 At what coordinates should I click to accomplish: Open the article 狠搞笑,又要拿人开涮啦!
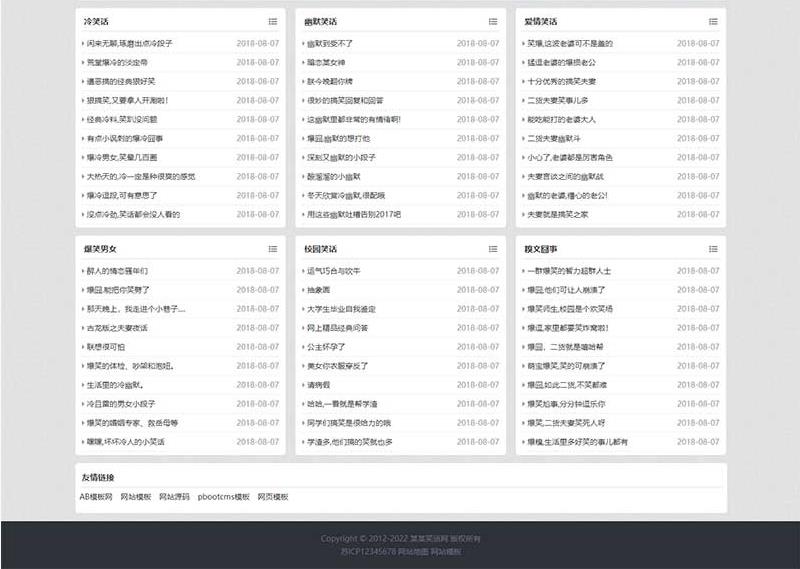tap(128, 100)
